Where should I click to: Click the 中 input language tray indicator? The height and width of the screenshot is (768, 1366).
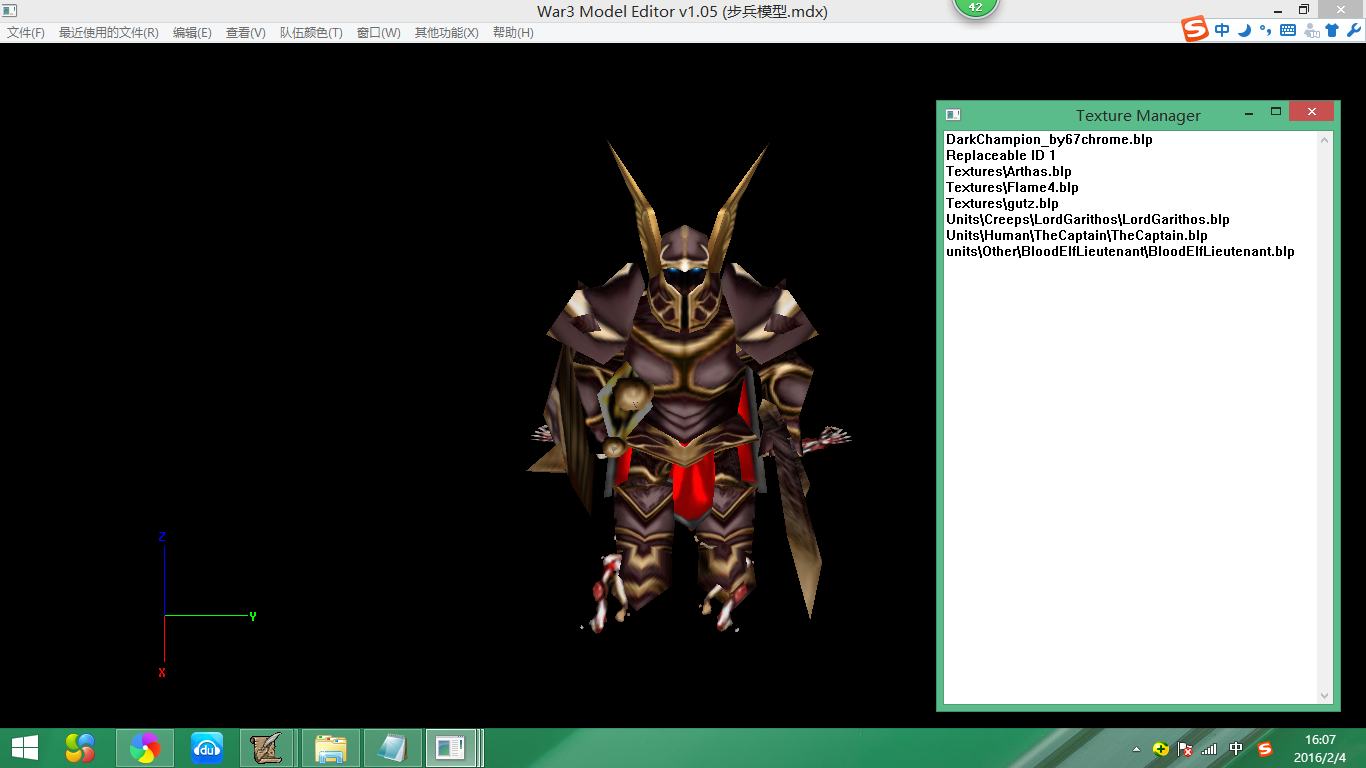coord(1236,748)
